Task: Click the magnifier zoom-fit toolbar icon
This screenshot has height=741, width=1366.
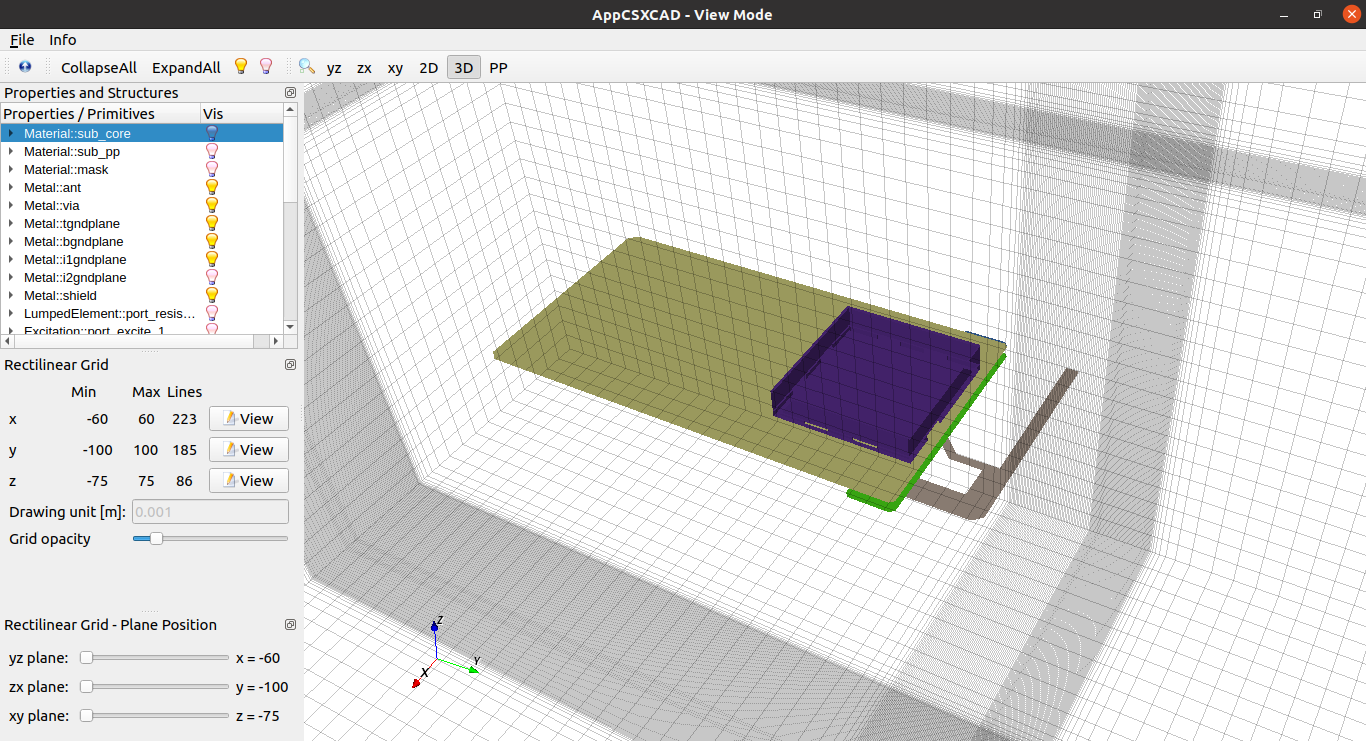Action: click(306, 67)
